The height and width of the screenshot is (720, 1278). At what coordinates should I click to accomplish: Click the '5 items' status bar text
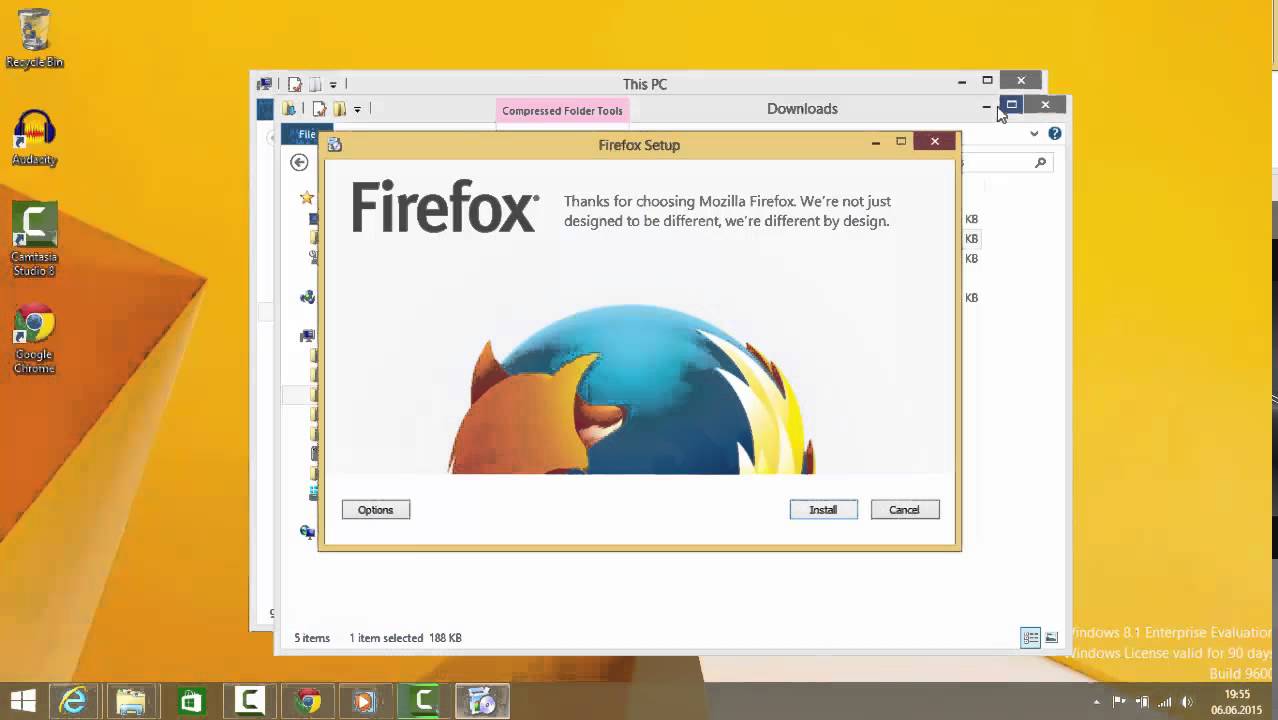click(312, 638)
